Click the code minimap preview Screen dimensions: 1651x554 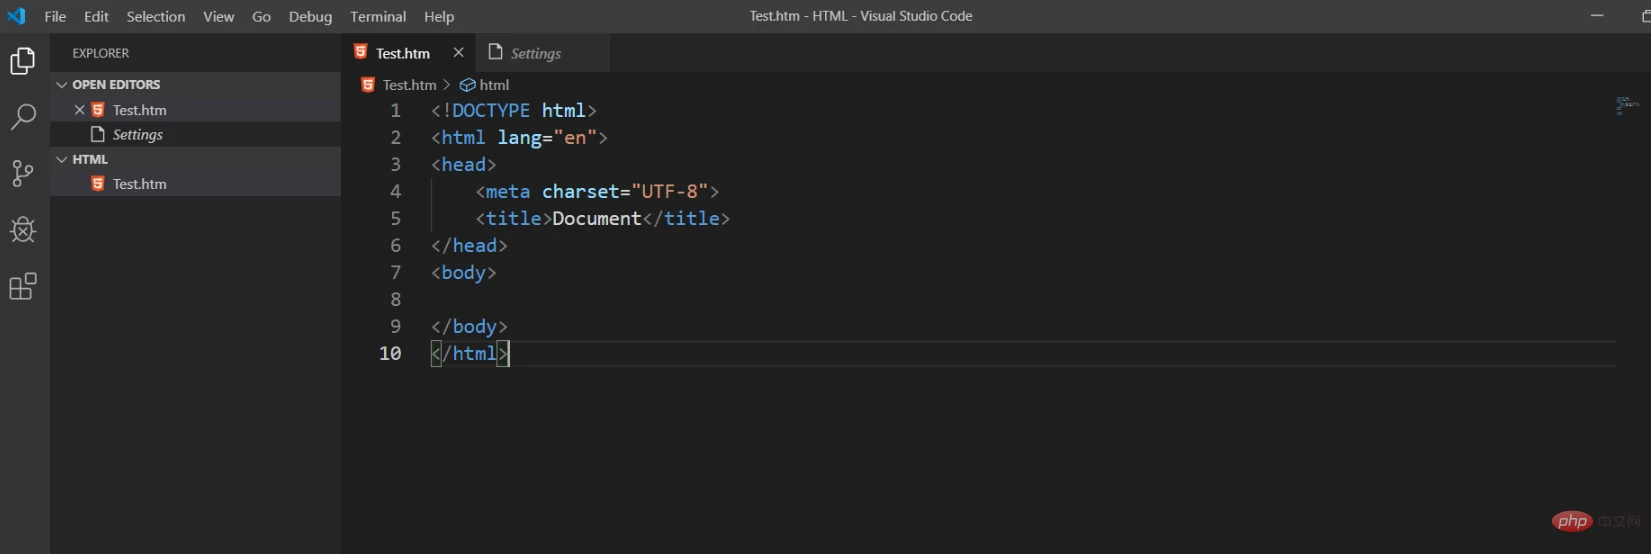point(1627,105)
